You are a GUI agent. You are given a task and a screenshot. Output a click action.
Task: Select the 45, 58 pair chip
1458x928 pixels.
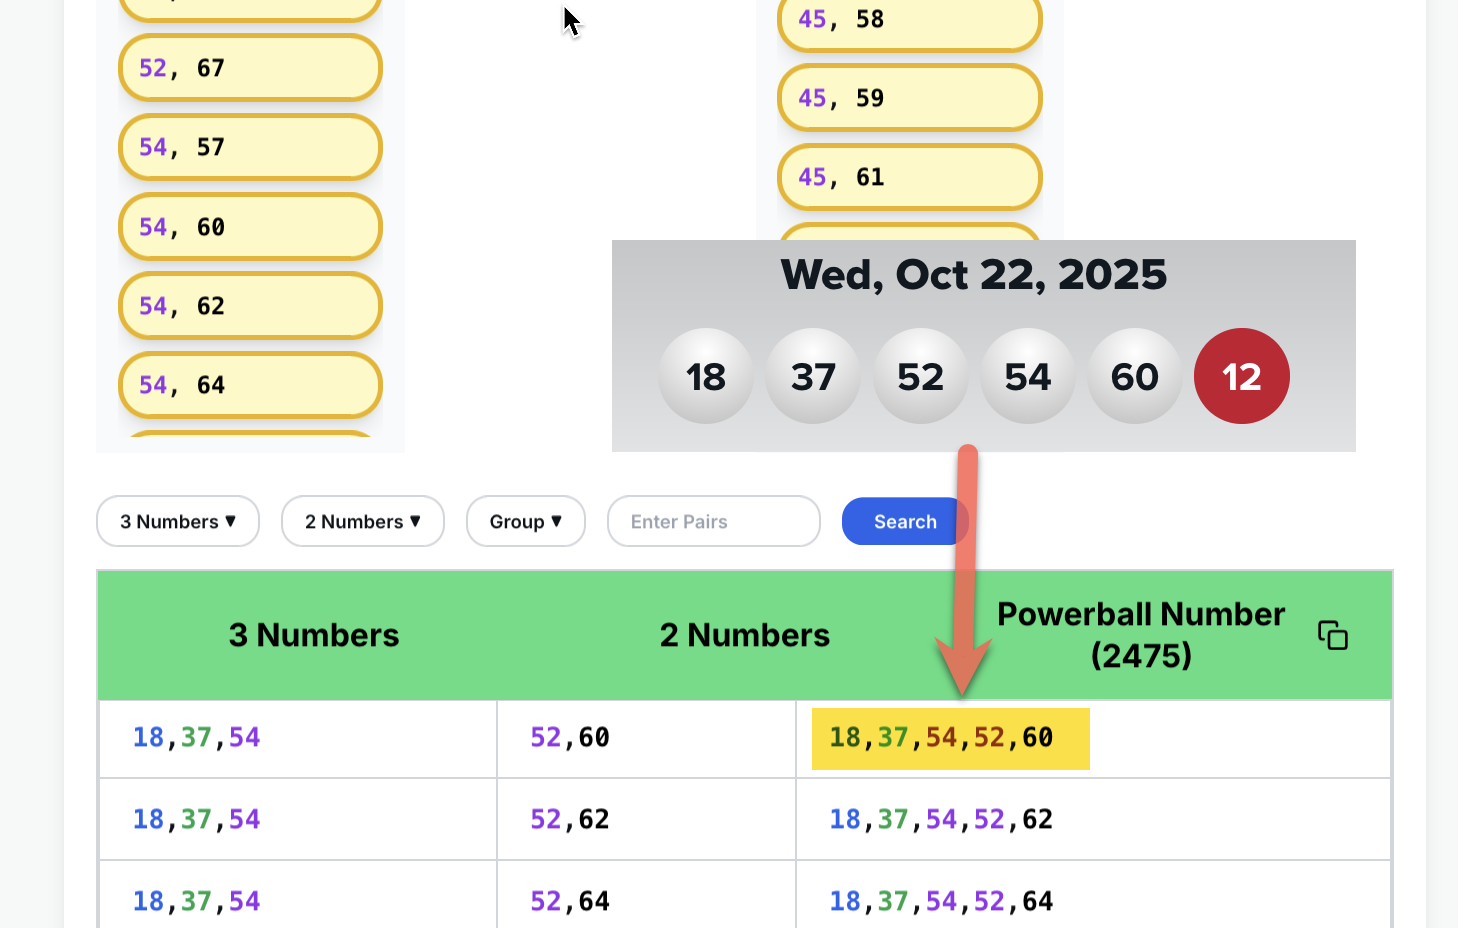pyautogui.click(x=909, y=20)
